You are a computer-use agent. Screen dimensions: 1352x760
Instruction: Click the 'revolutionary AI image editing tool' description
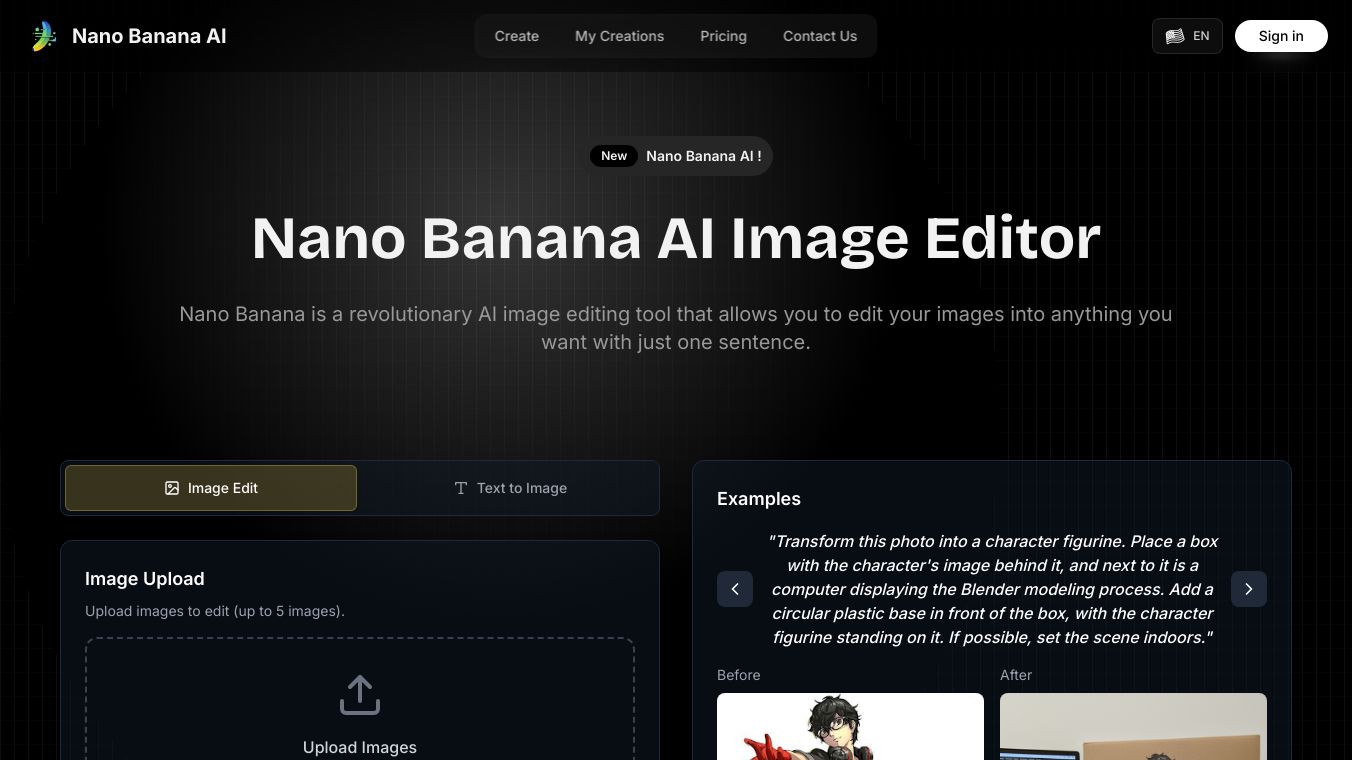[676, 328]
